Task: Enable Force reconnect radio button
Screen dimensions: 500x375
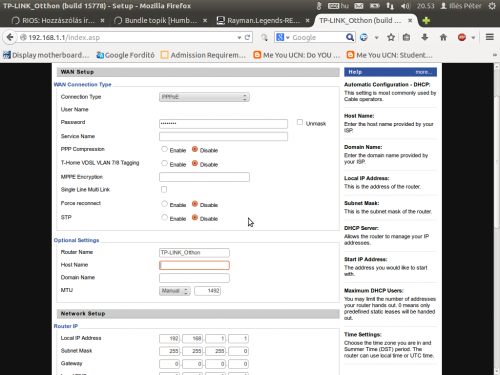Action: click(x=164, y=203)
